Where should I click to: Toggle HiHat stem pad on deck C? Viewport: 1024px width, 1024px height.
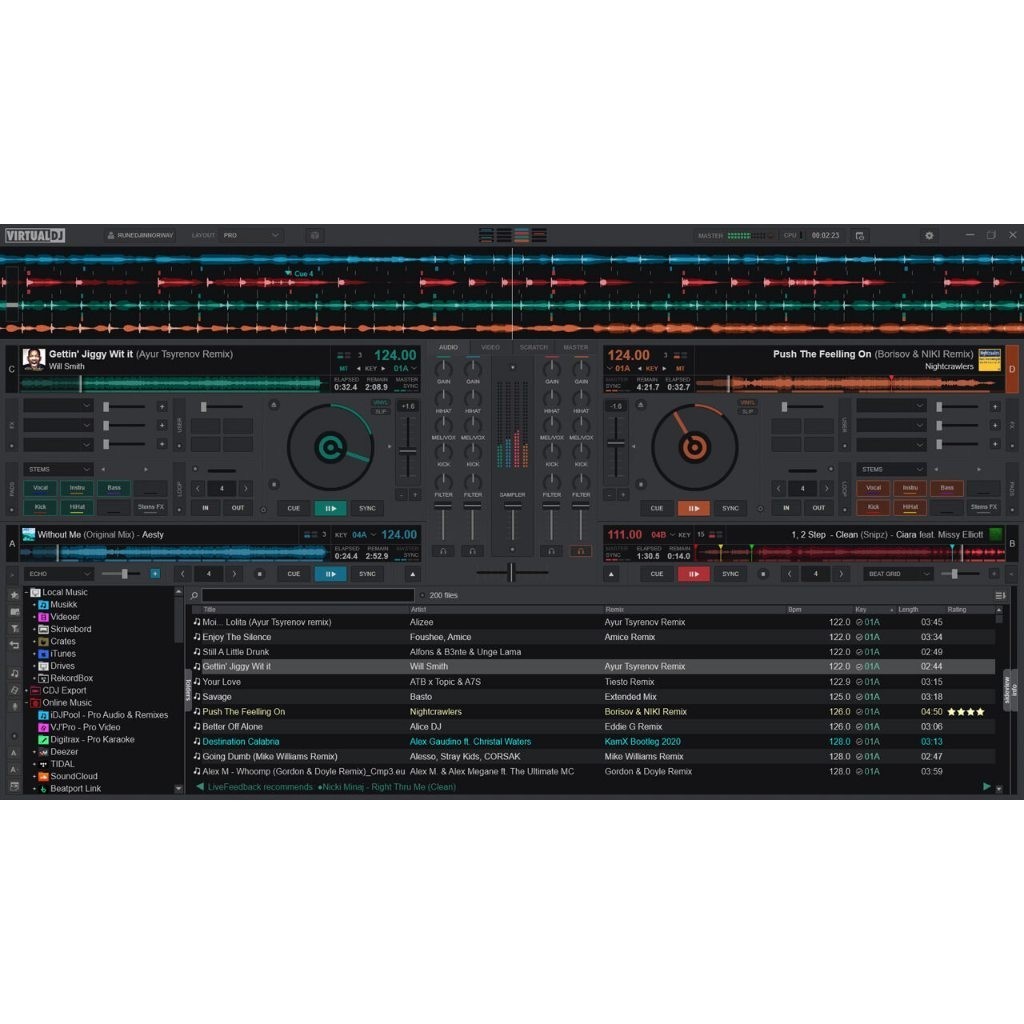click(x=77, y=507)
